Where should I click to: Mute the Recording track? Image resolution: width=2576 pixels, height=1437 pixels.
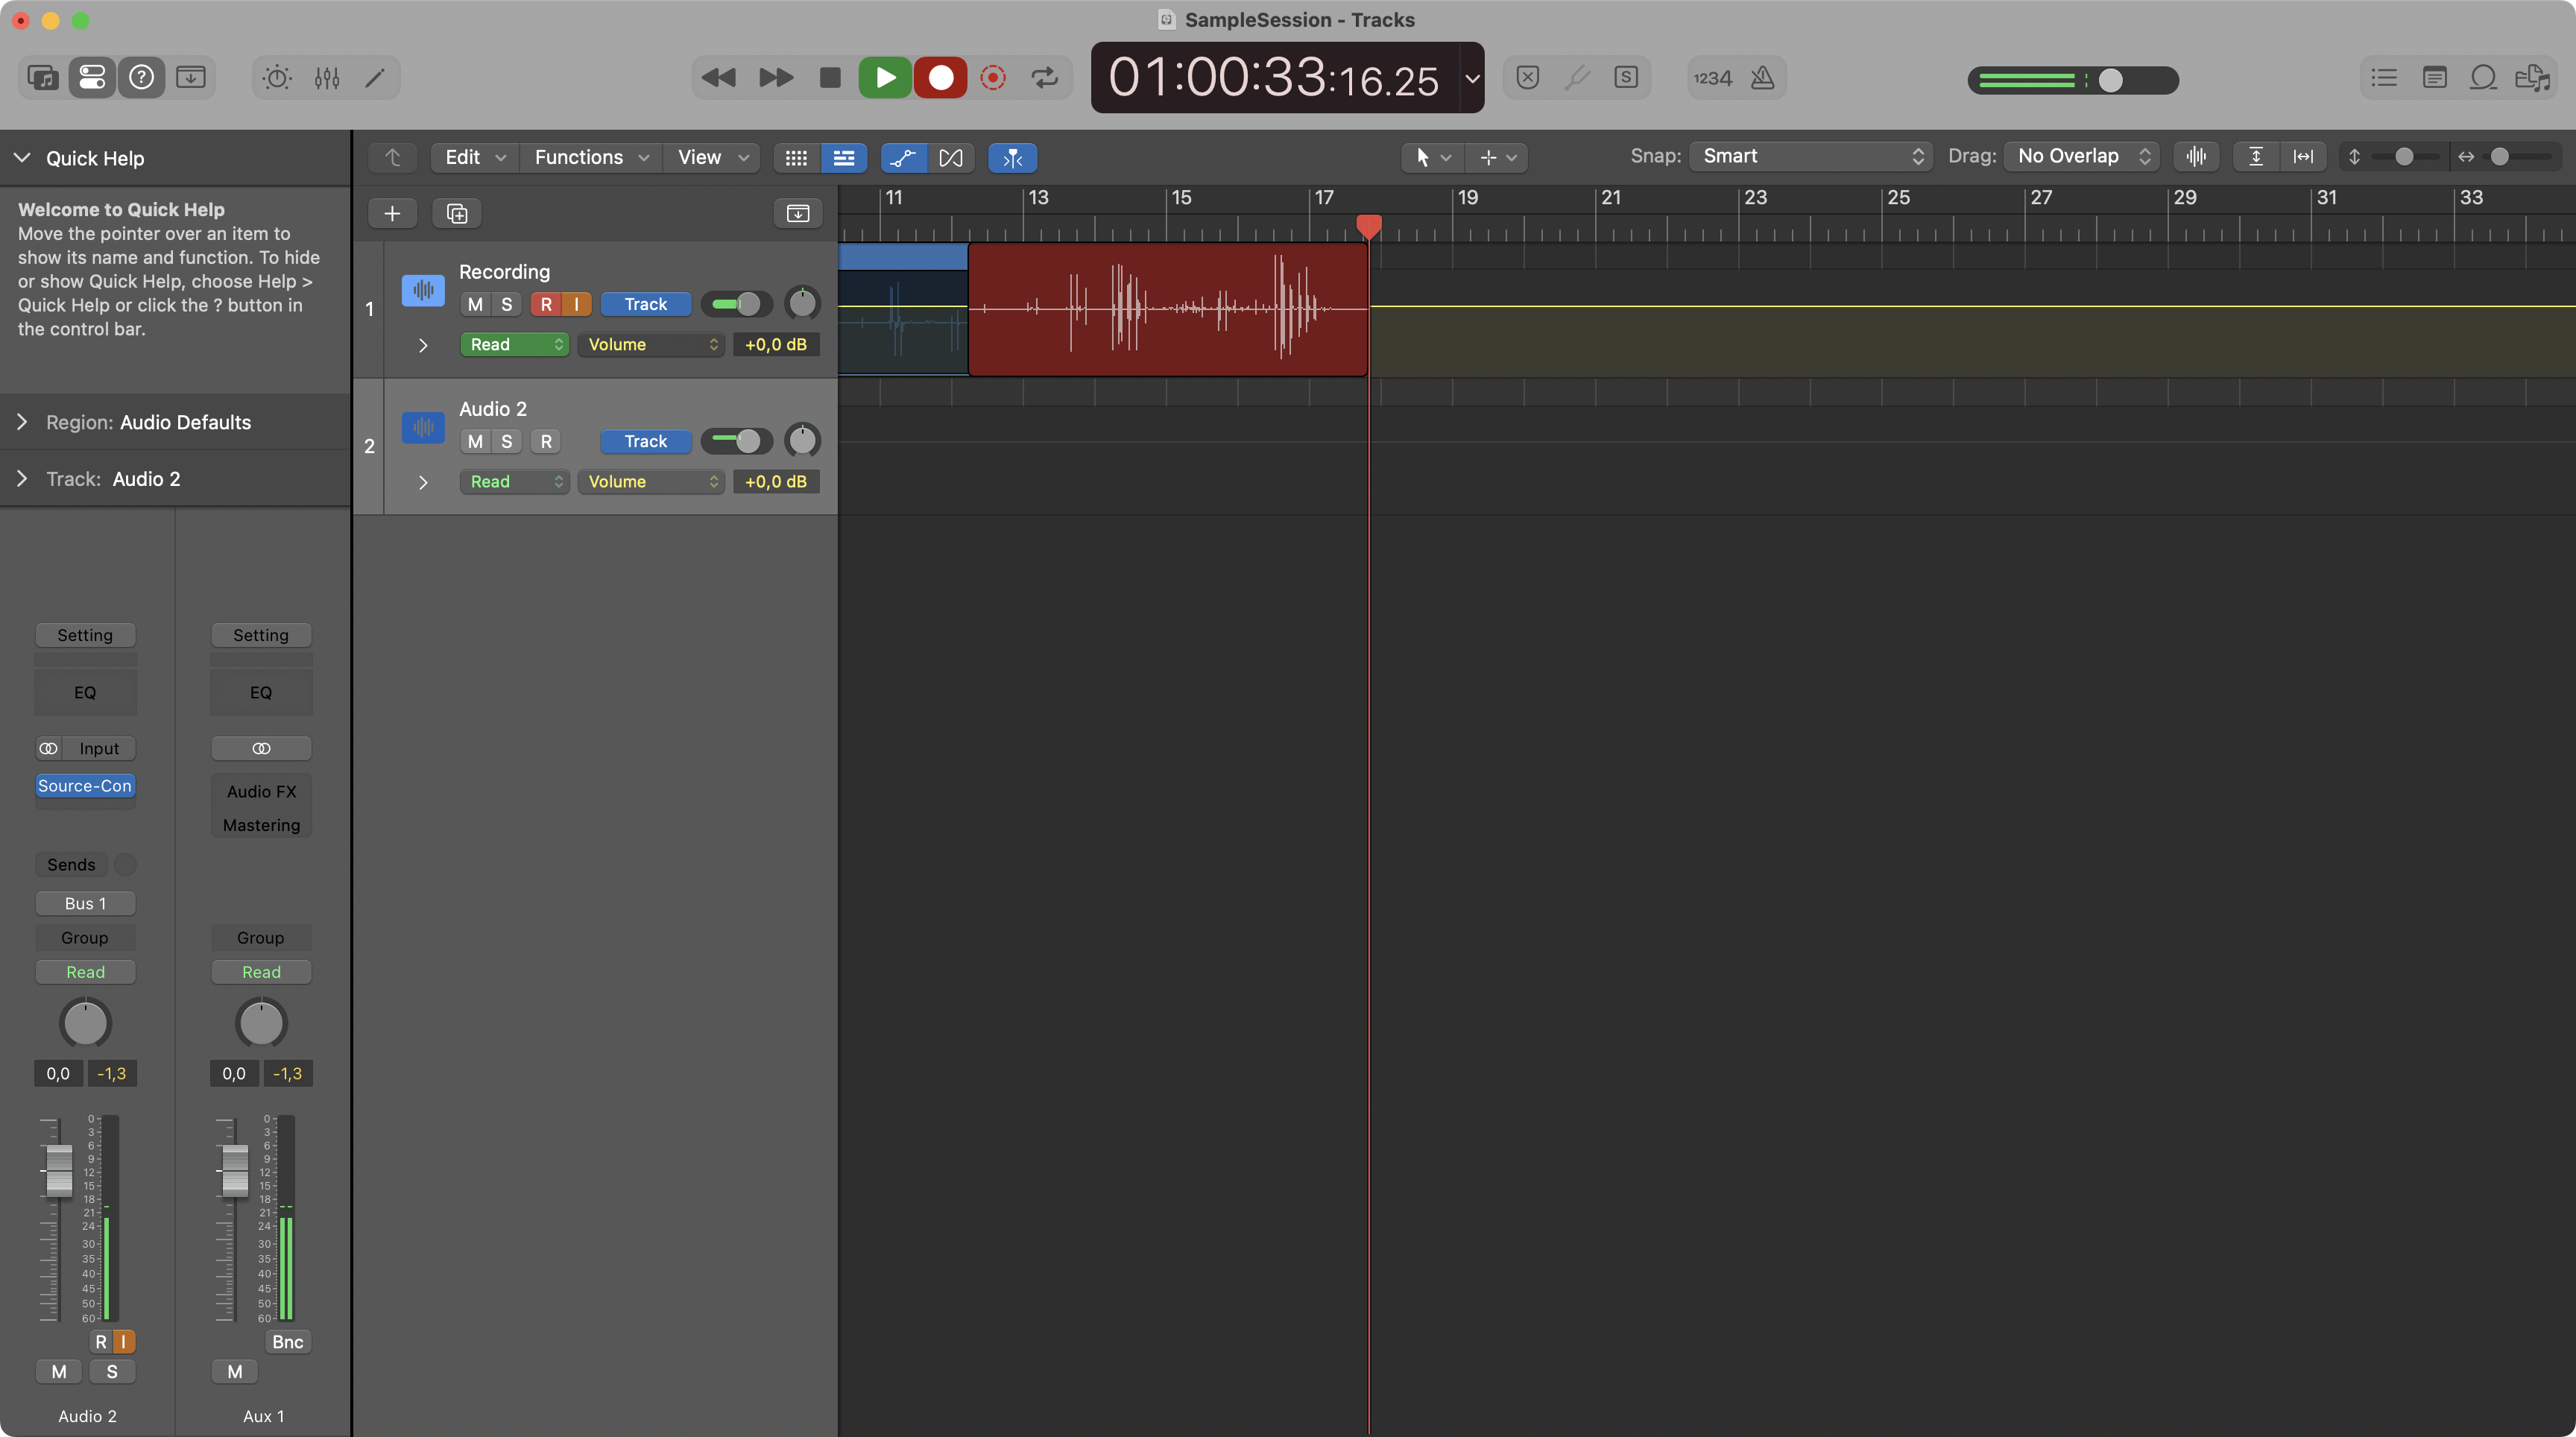click(x=475, y=305)
